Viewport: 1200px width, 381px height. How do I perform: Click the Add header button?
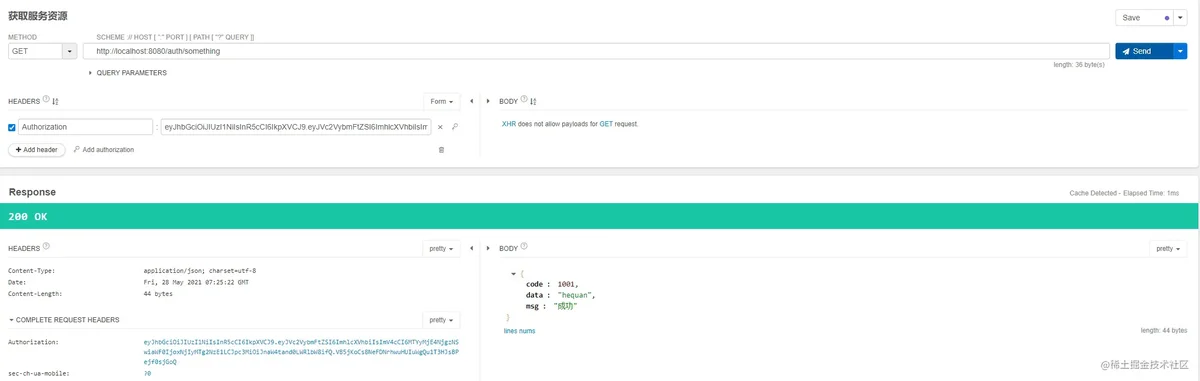[37, 149]
